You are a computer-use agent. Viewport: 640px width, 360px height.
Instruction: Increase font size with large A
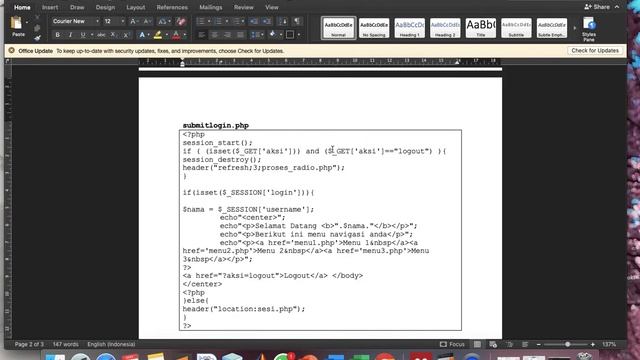tap(134, 21)
